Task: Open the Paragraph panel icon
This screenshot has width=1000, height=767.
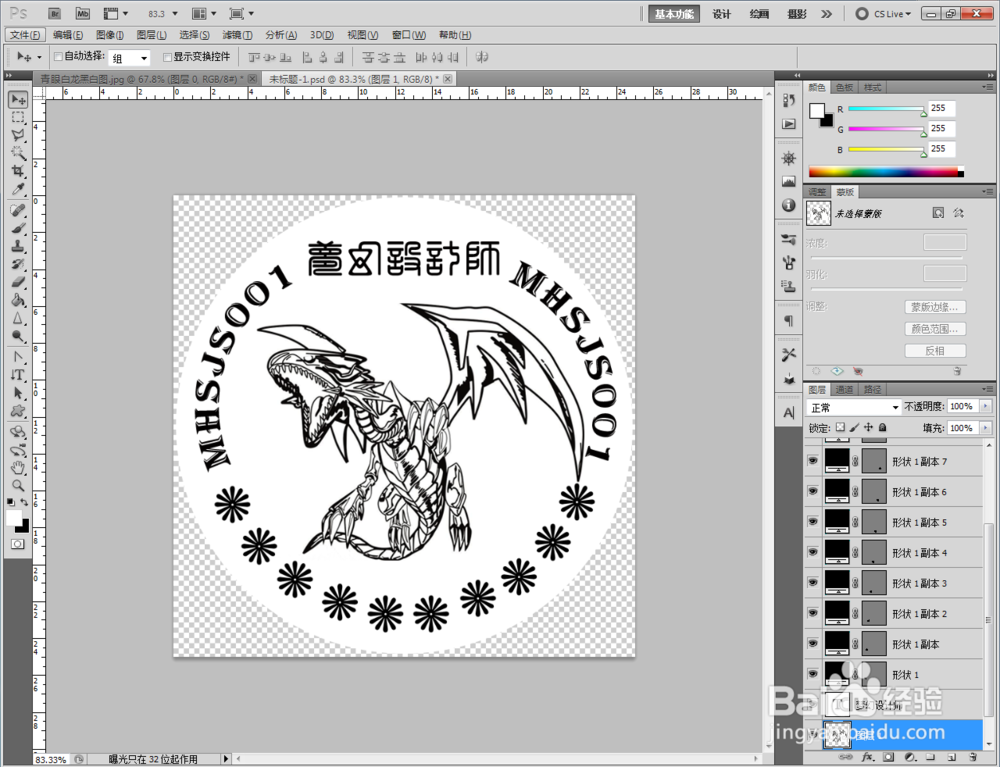Action: pyautogui.click(x=789, y=321)
